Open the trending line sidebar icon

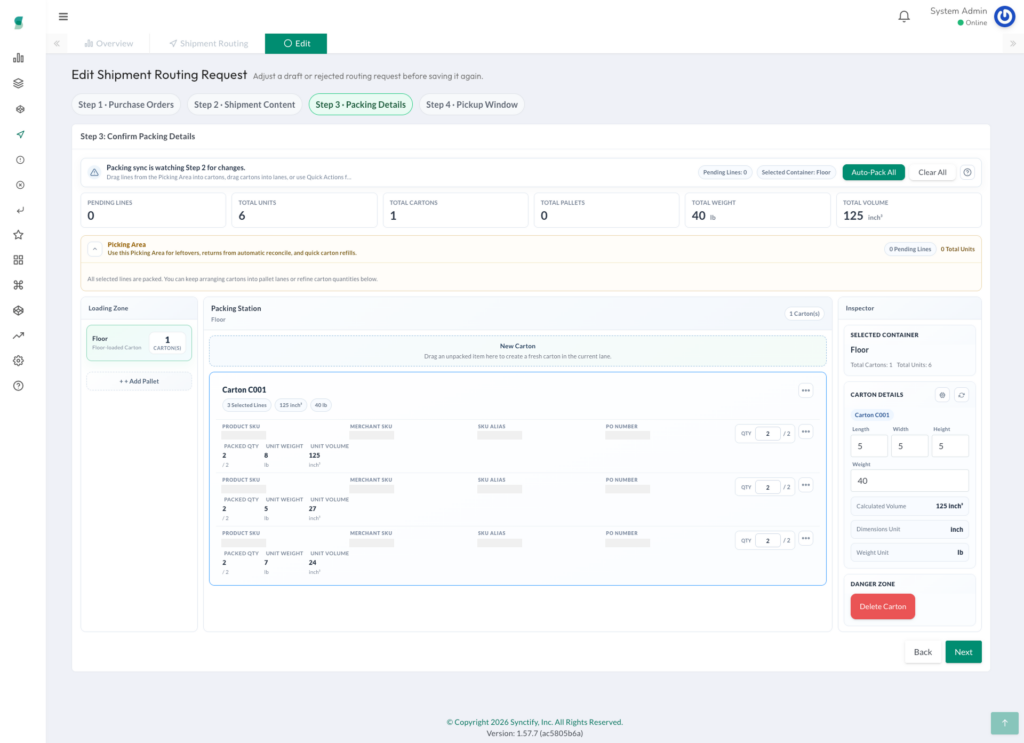tap(18, 336)
